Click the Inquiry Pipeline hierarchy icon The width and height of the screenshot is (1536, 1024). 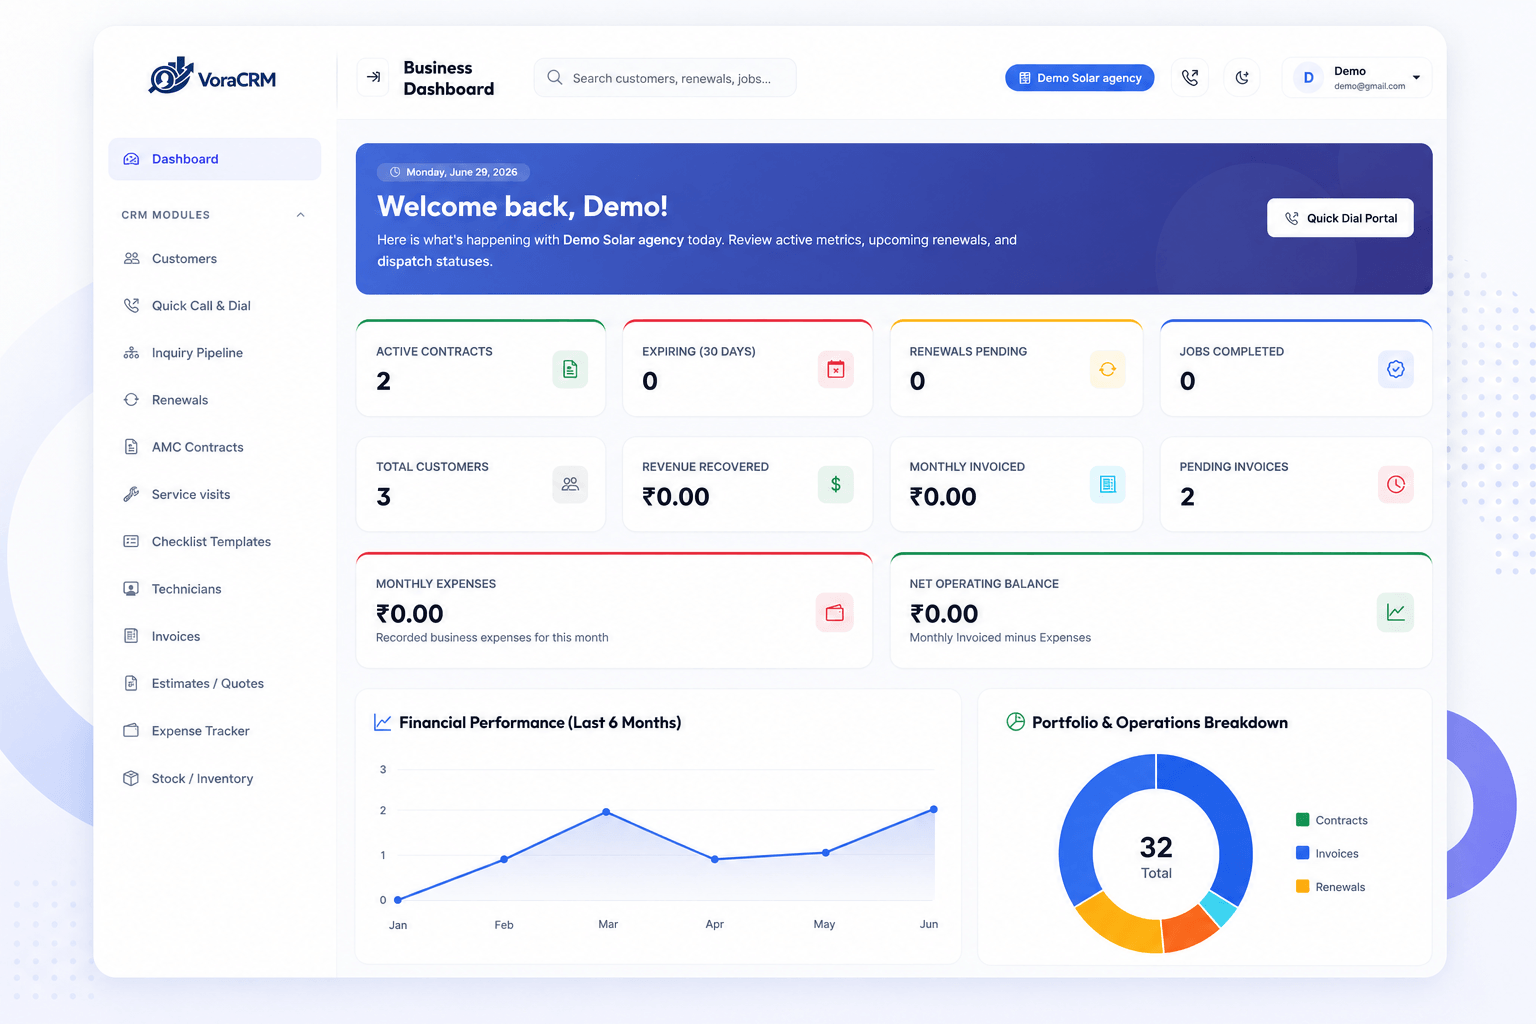click(x=131, y=353)
